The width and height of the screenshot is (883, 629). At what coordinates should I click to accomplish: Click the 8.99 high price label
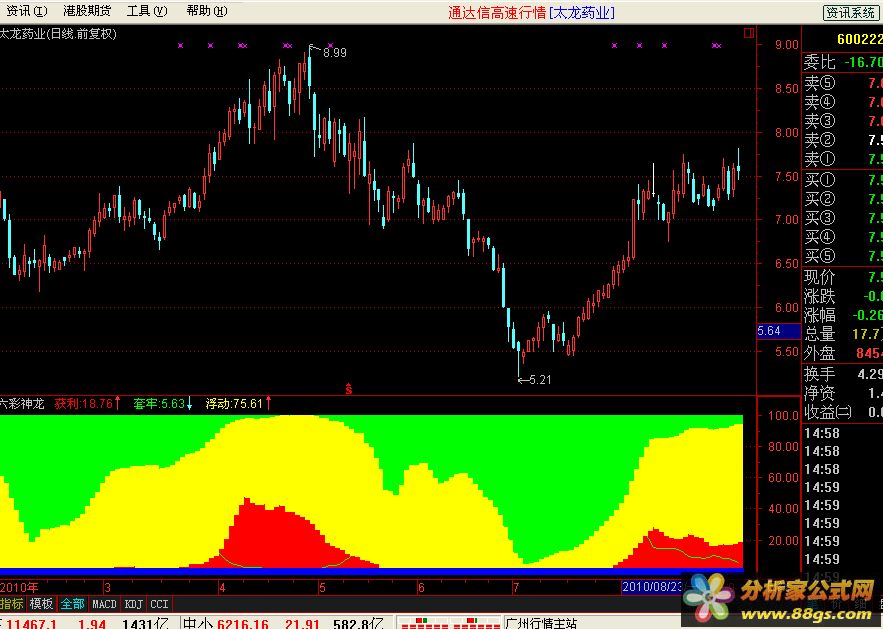tap(335, 52)
